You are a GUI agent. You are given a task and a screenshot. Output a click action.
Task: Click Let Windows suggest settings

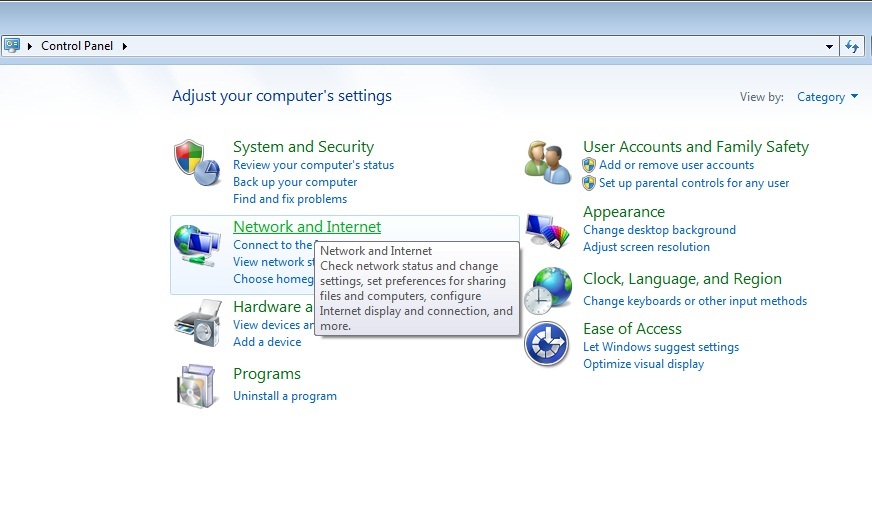[x=661, y=347]
